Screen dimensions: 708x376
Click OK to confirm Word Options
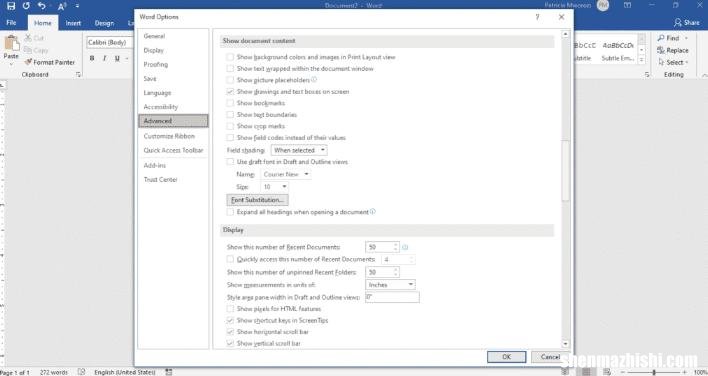pos(507,357)
